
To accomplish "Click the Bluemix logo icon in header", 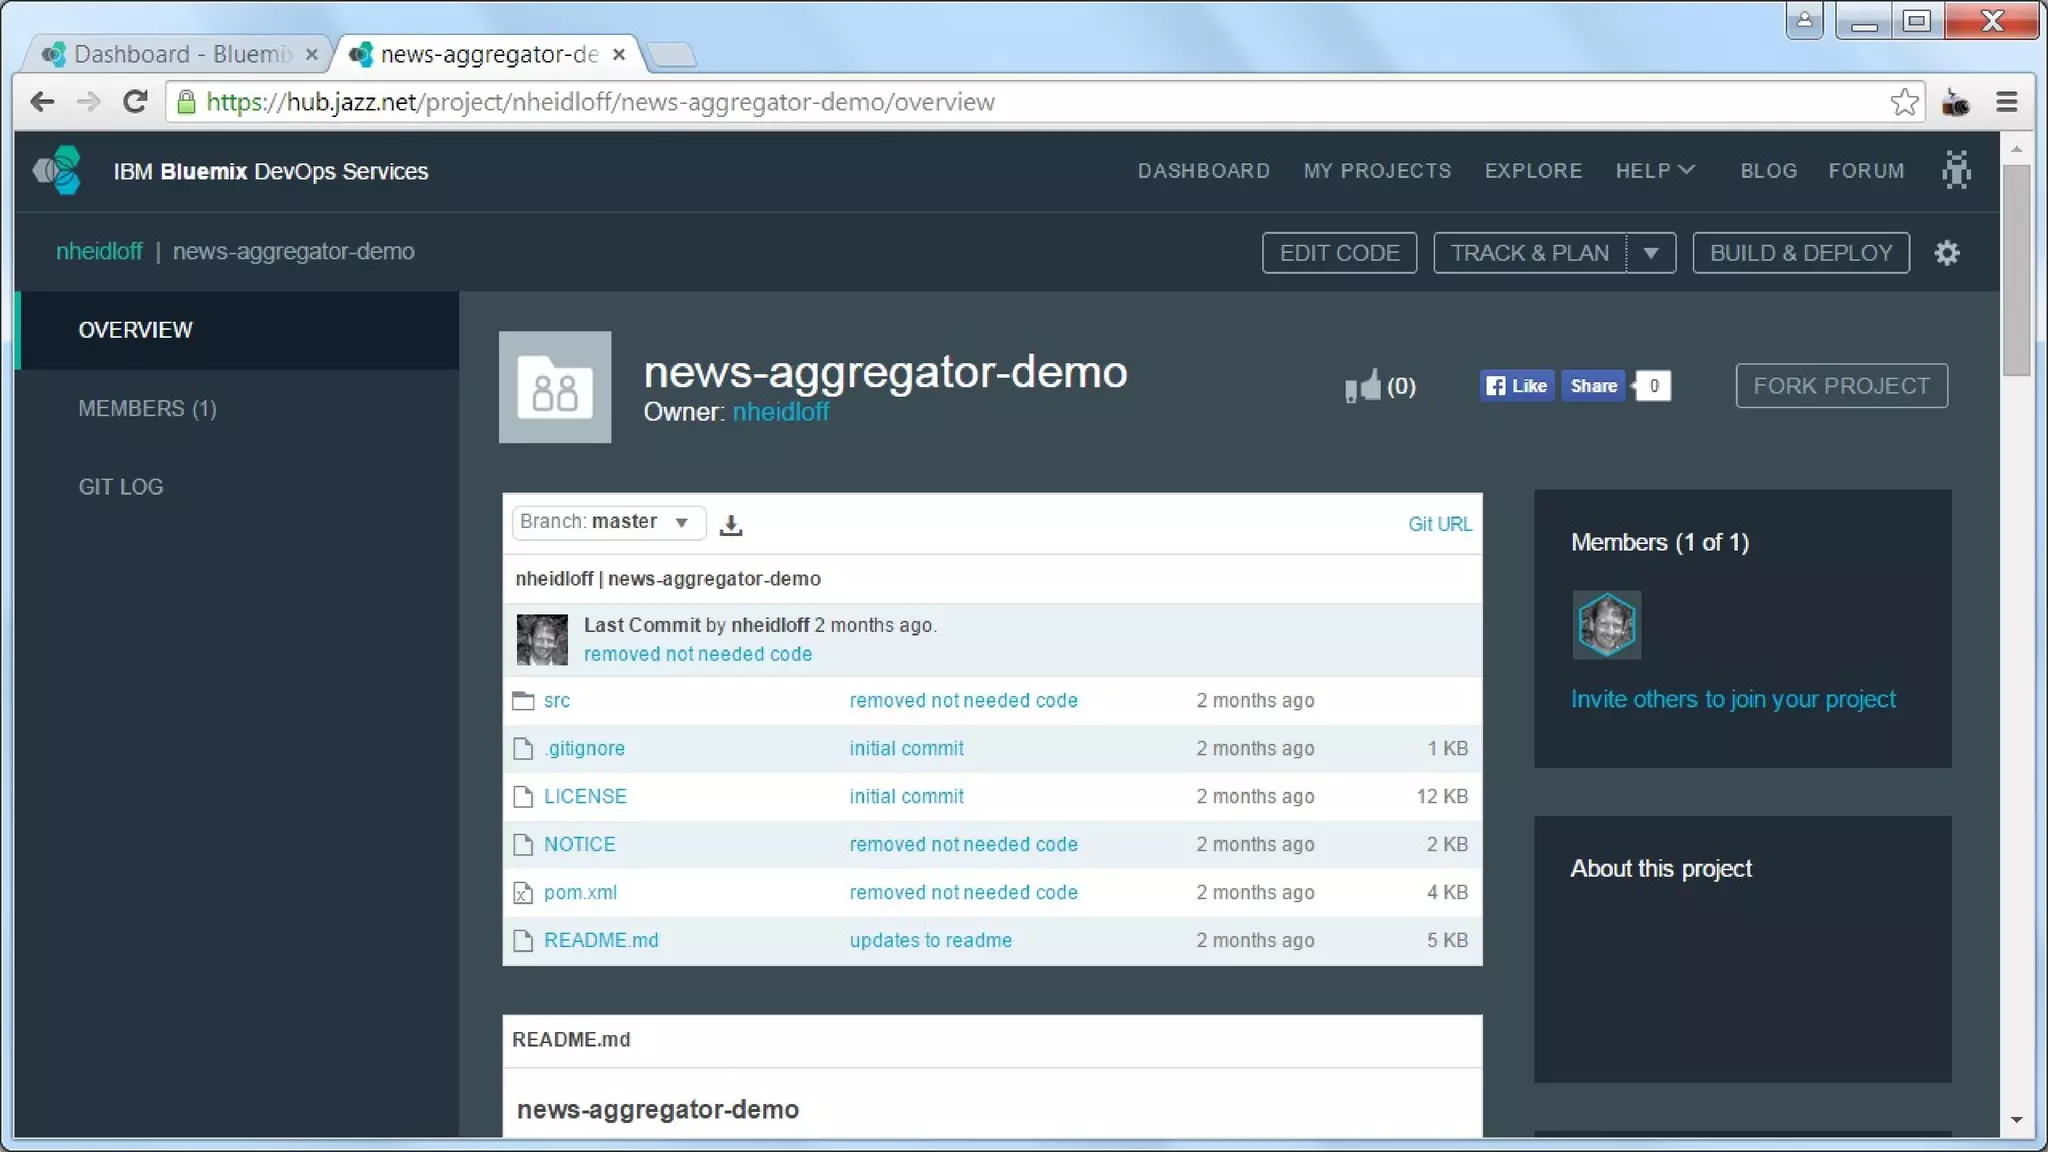I will [x=58, y=171].
